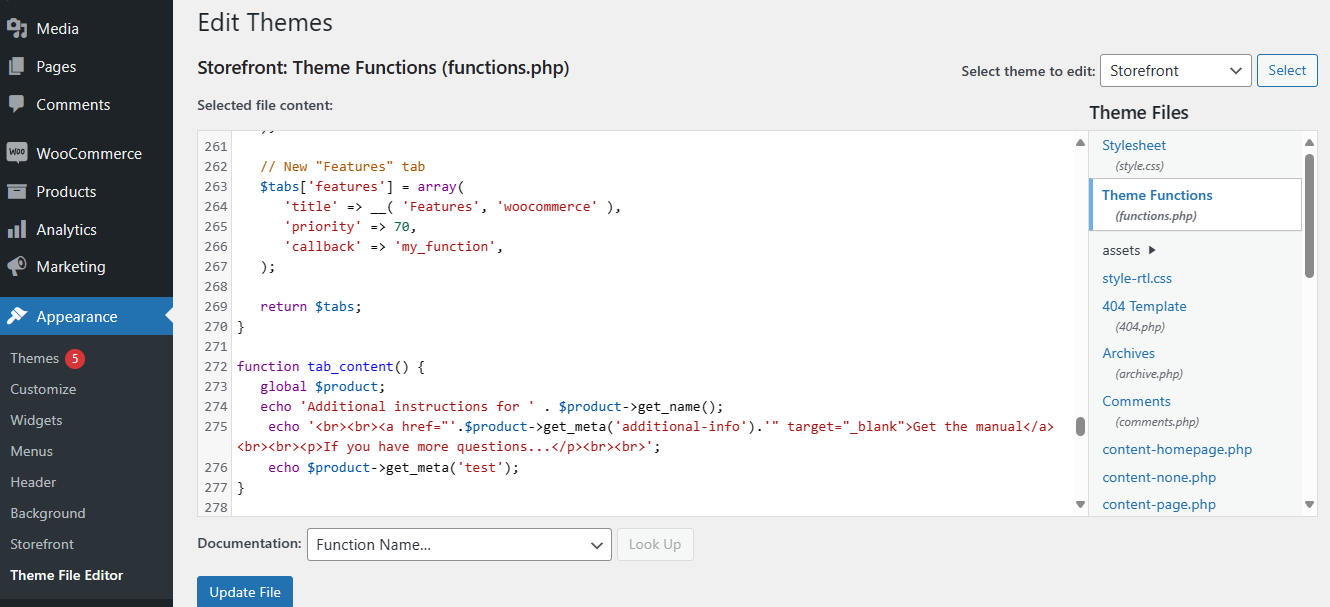Open Customize submenu item
This screenshot has width=1330, height=607.
coord(43,389)
